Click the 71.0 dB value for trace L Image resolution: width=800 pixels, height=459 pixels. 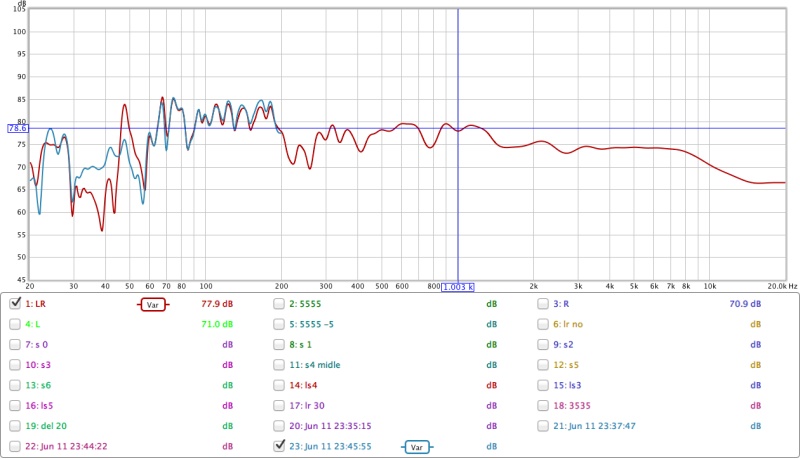[217, 324]
